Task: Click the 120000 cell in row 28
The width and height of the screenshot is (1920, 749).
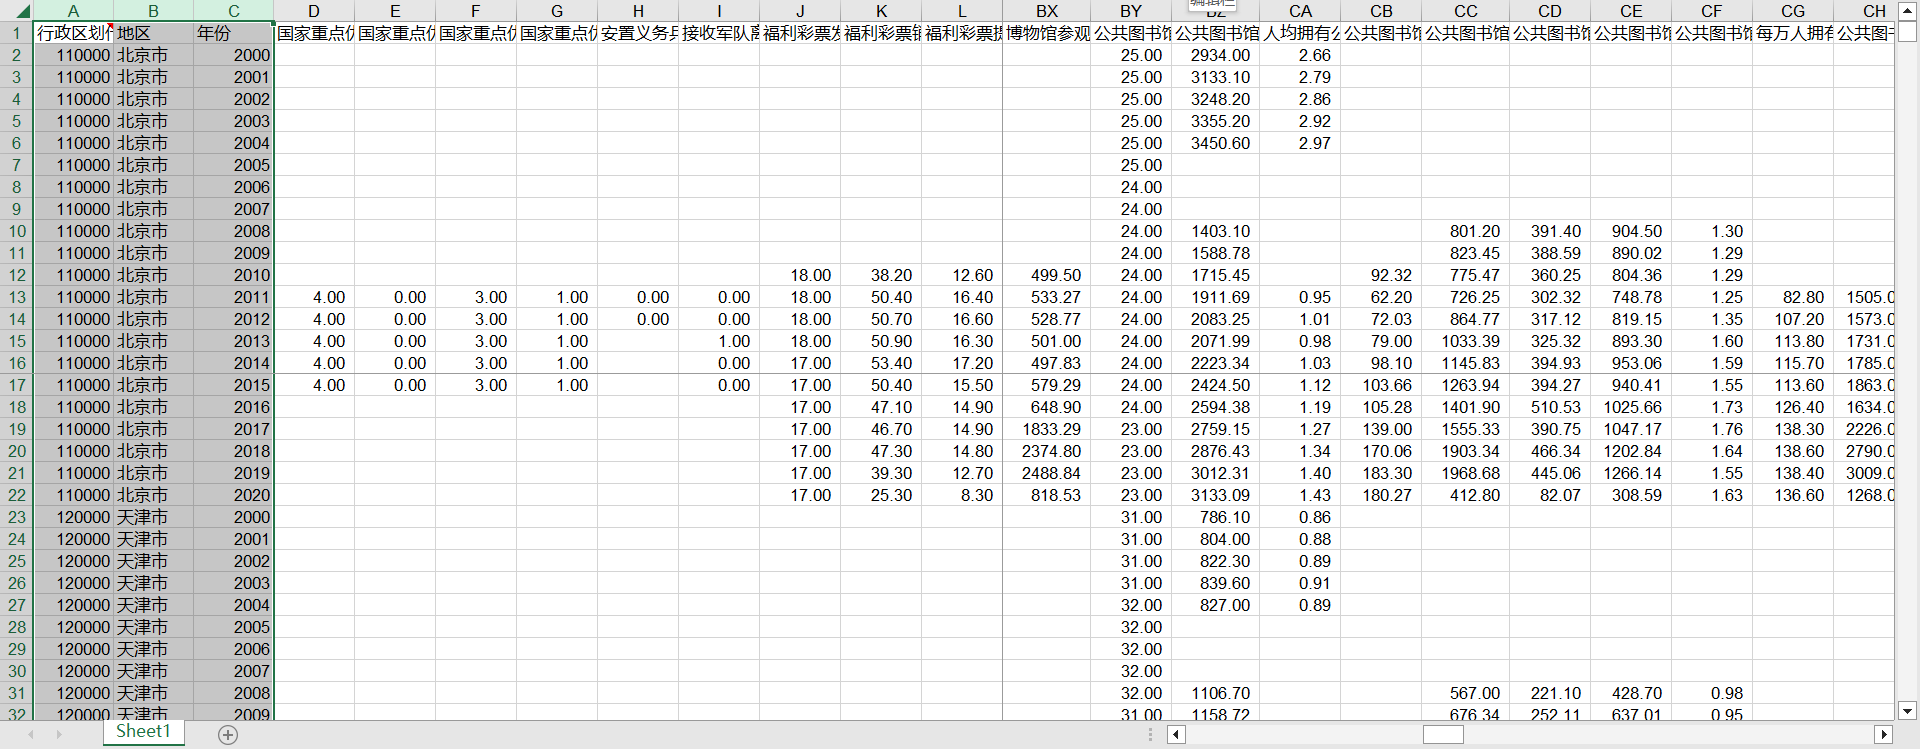Action: tap(73, 627)
